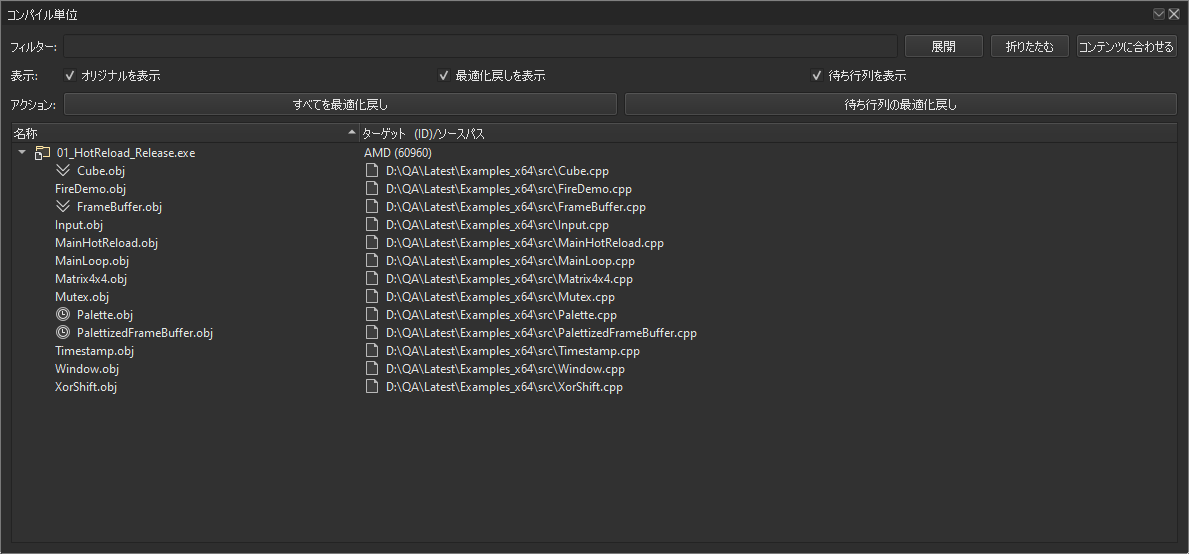1189x554 pixels.
Task: Select the Cube.obj name text
Action: click(x=101, y=171)
